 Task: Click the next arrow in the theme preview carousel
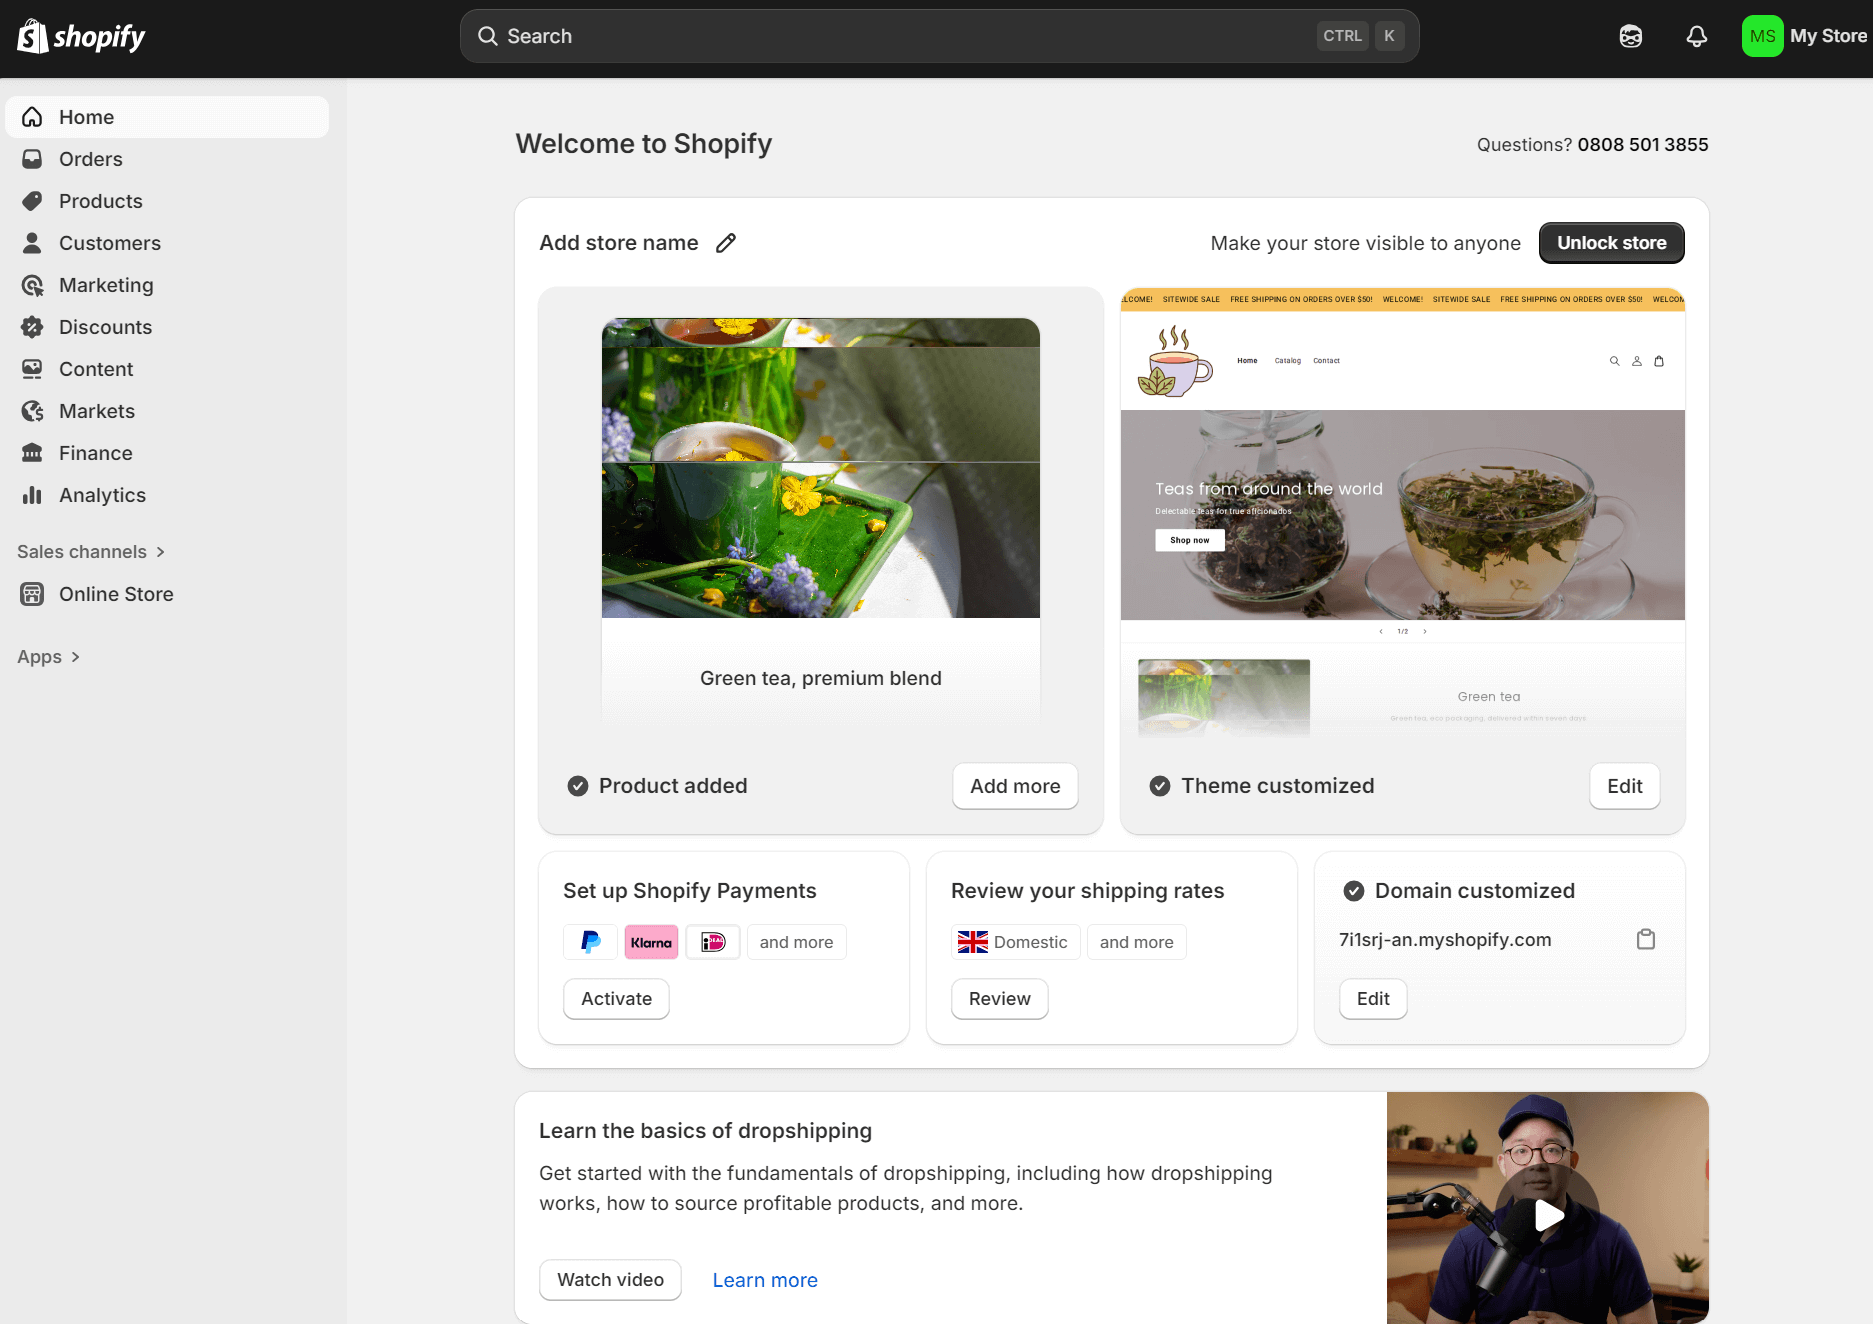point(1424,631)
